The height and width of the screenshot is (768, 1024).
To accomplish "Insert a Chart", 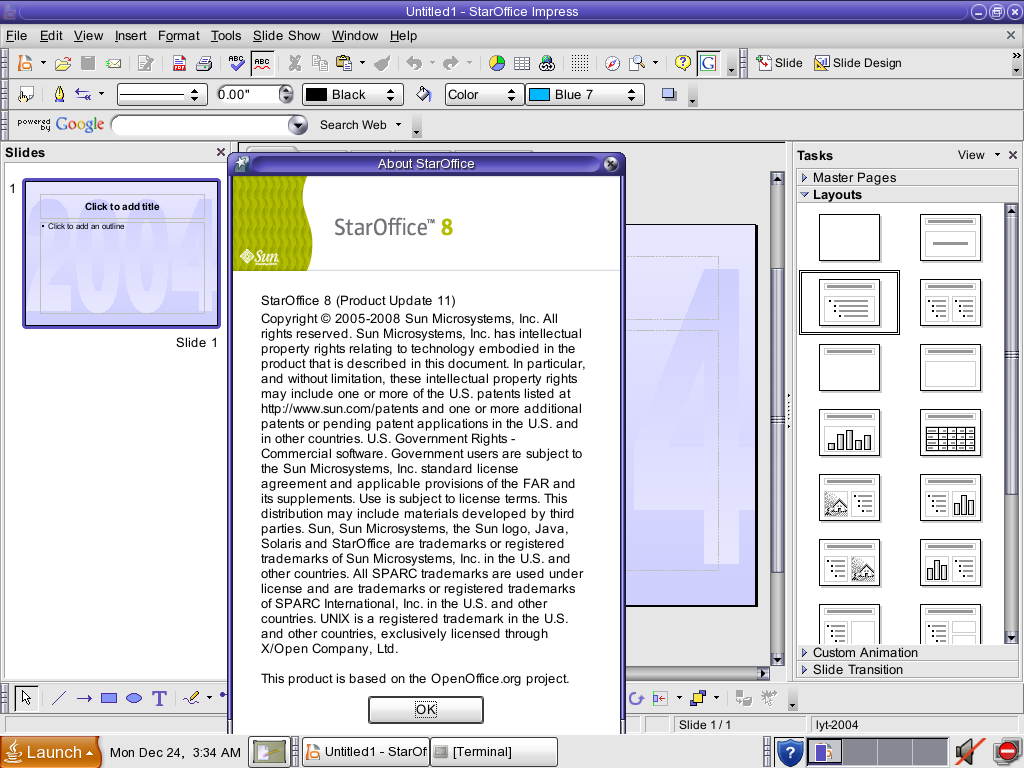I will [497, 63].
